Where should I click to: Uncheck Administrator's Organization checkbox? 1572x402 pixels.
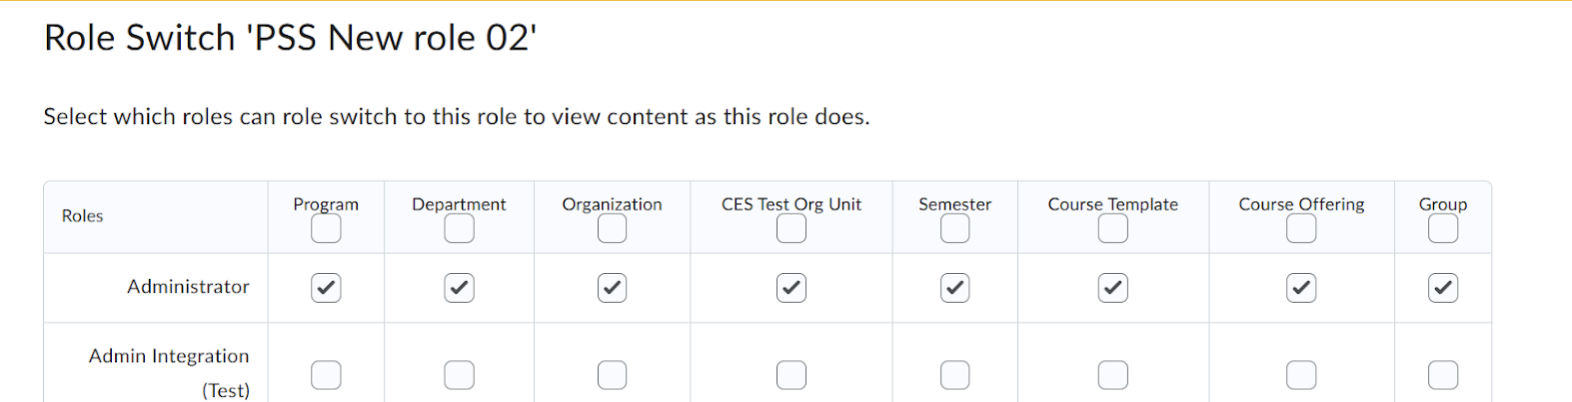tap(612, 288)
